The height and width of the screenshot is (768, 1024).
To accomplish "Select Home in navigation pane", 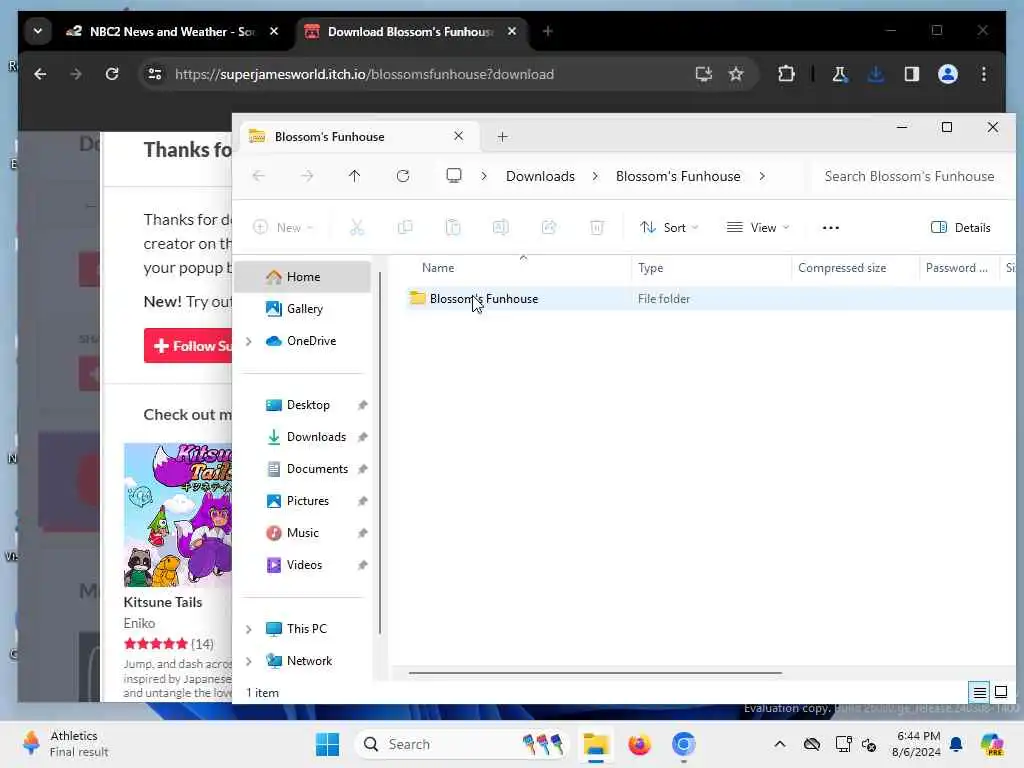I will (302, 277).
